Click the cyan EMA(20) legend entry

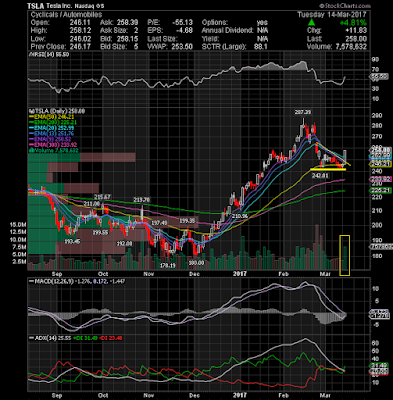(52, 128)
